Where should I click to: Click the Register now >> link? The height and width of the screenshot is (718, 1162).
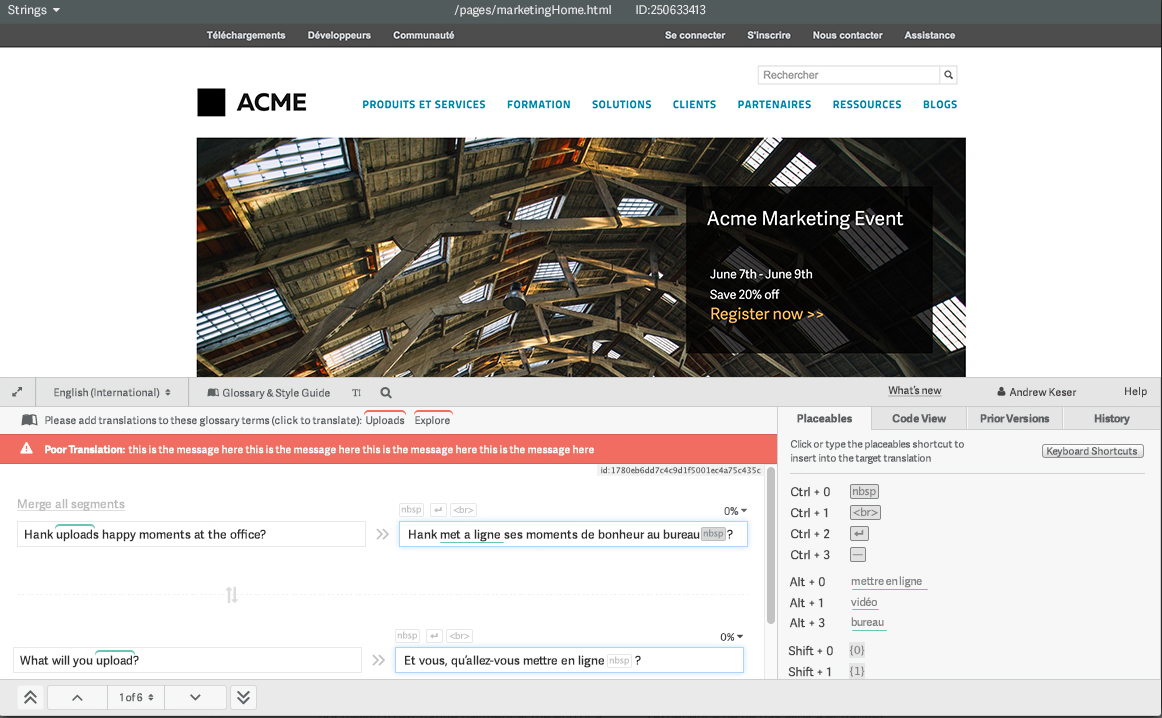coord(766,314)
